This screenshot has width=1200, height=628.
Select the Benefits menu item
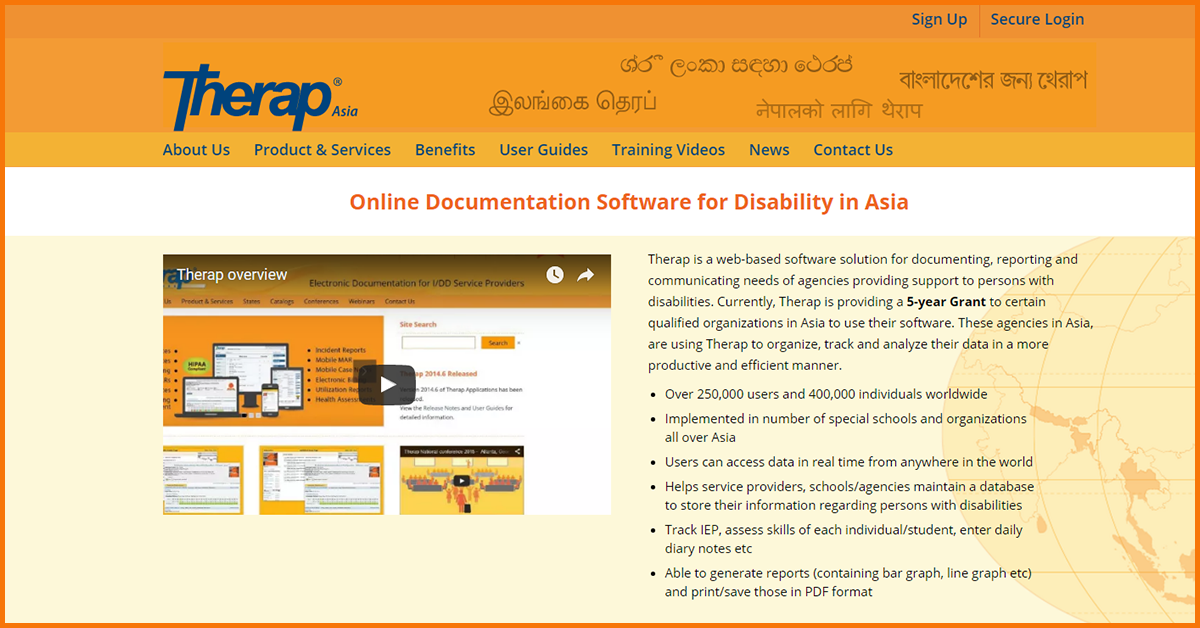[x=445, y=149]
